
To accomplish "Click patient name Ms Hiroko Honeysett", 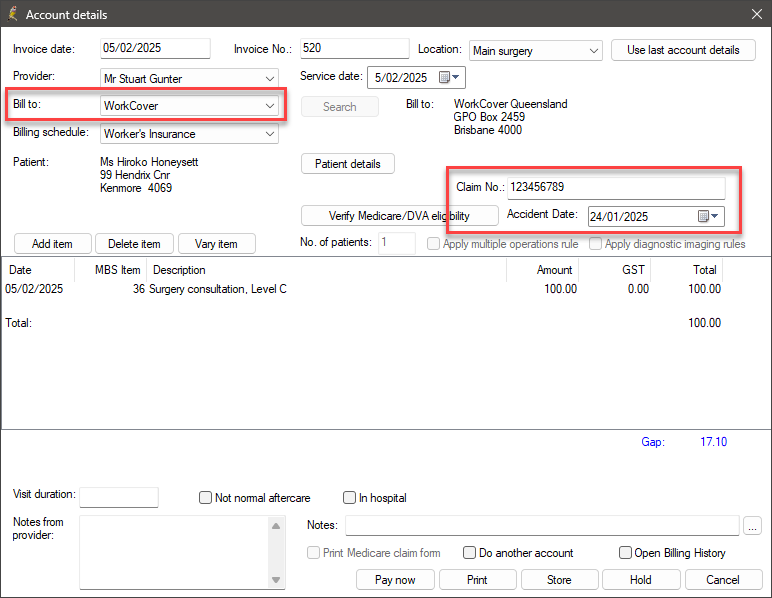I will 149,162.
